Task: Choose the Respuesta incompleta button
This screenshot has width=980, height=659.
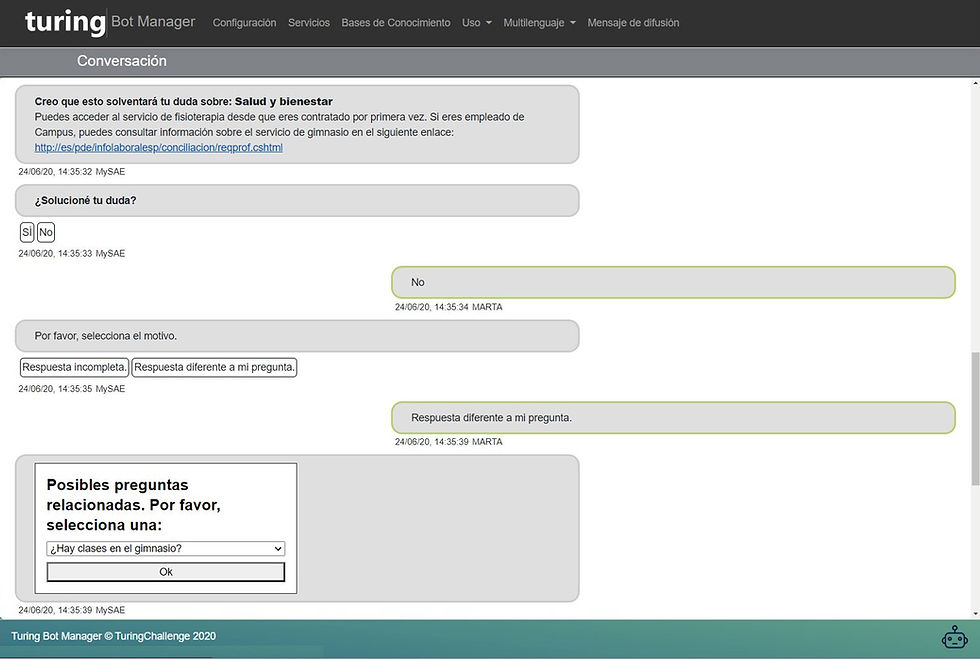Action: pyautogui.click(x=74, y=367)
